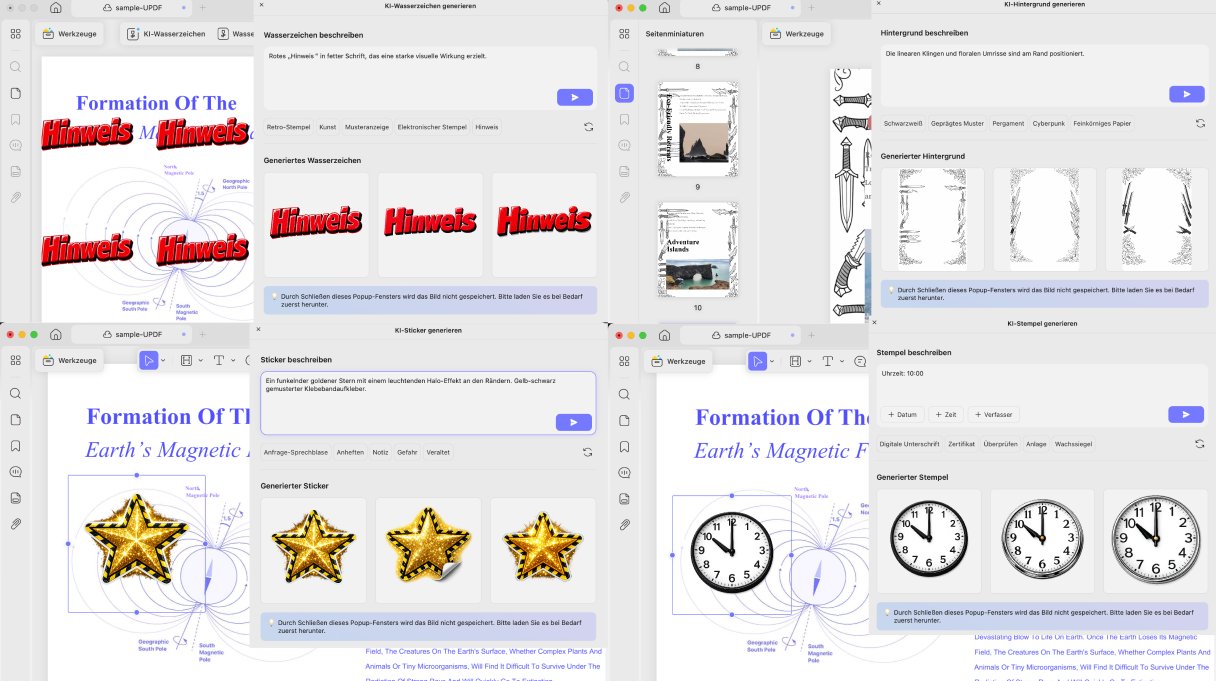Choose Musteranzeige suggestion chip
Viewport: 1216px width, 681px height.
tap(367, 127)
